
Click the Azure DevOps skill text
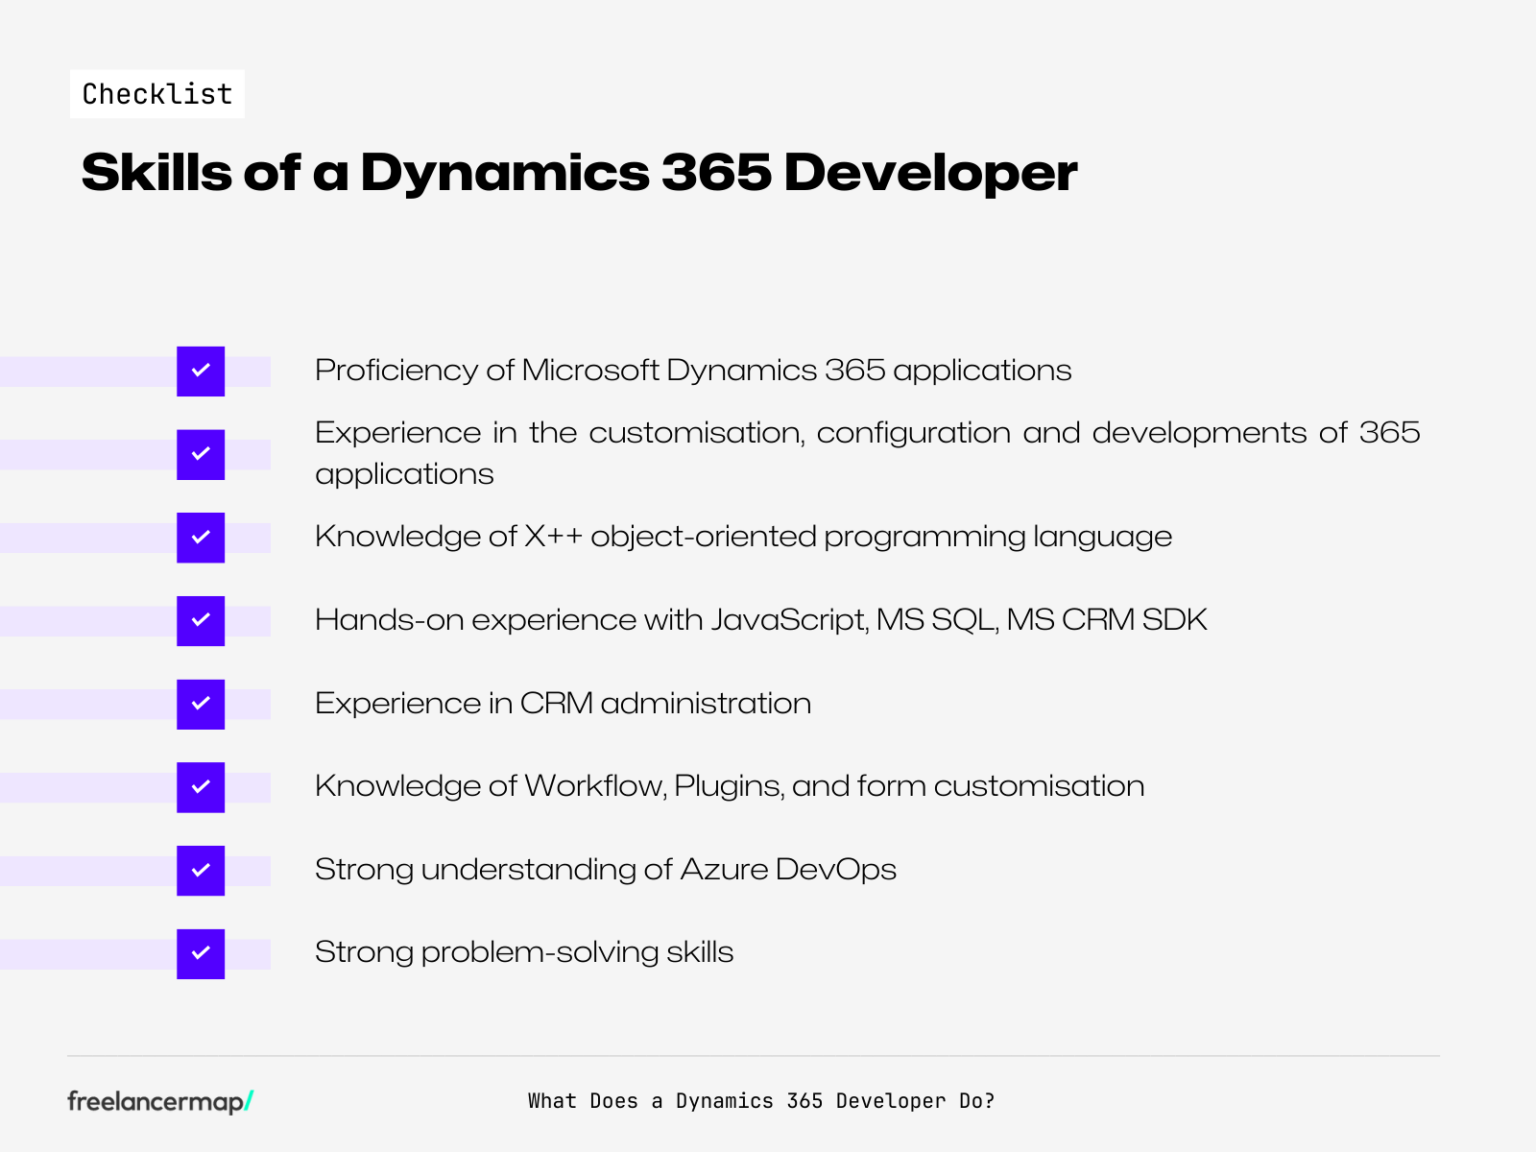pyautogui.click(x=605, y=870)
